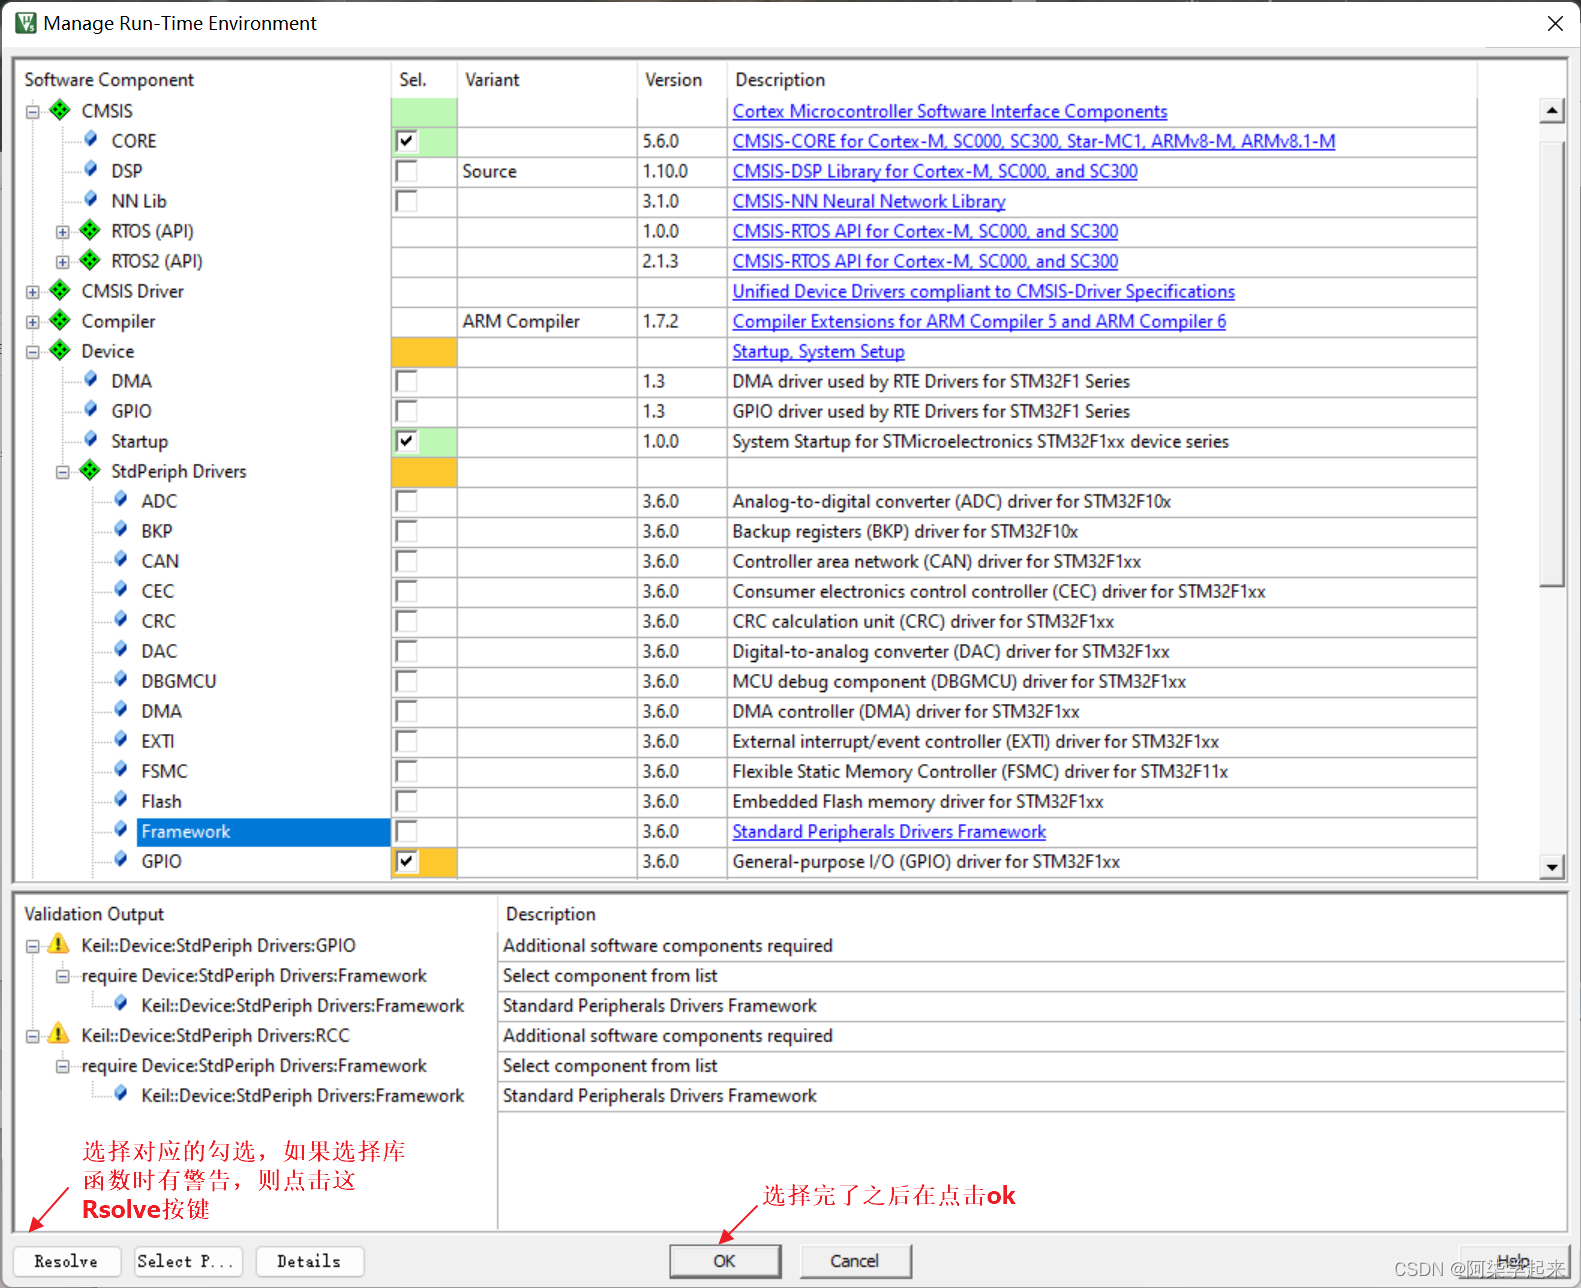Click the CMSIS Driver green diamond icon
Image resolution: width=1581 pixels, height=1288 pixels.
tap(60, 290)
